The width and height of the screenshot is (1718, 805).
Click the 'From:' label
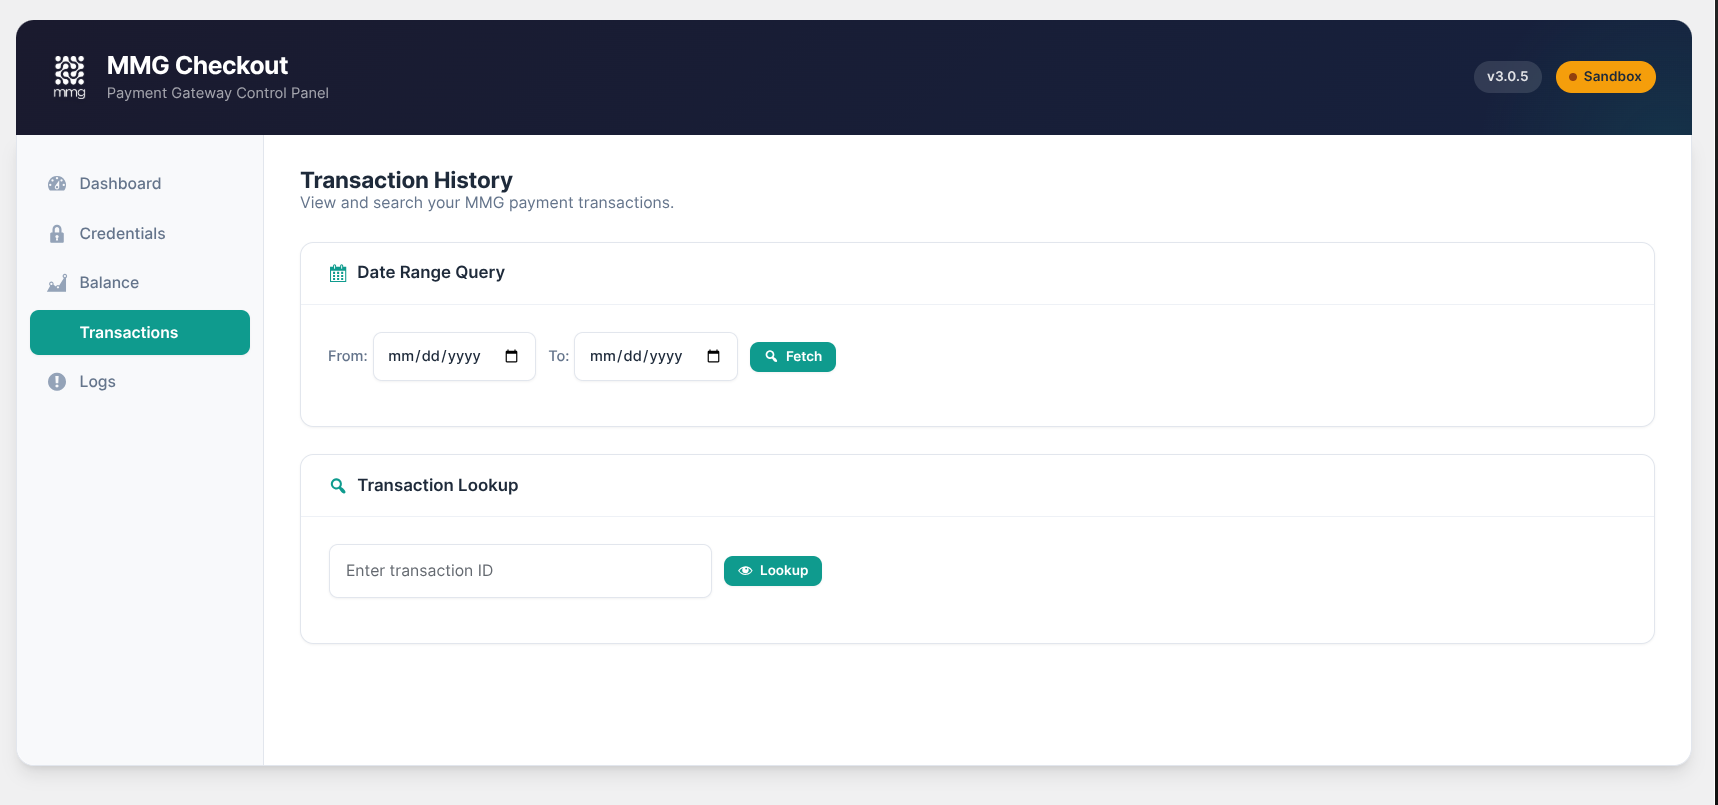347,357
